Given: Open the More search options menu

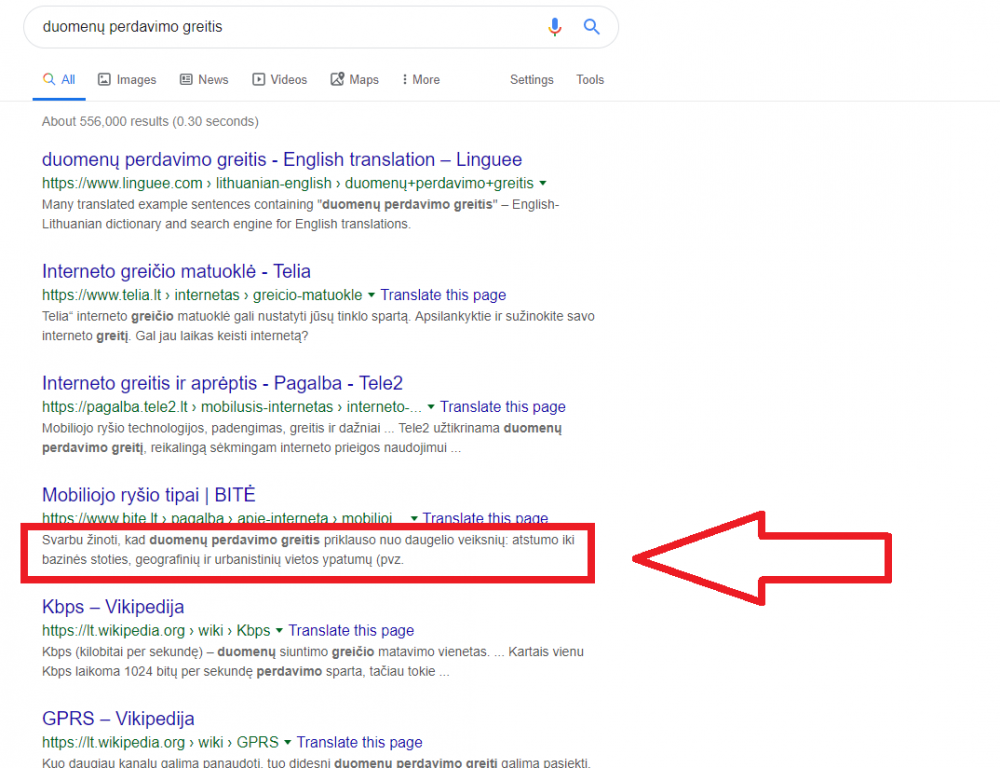Looking at the screenshot, I should (421, 80).
